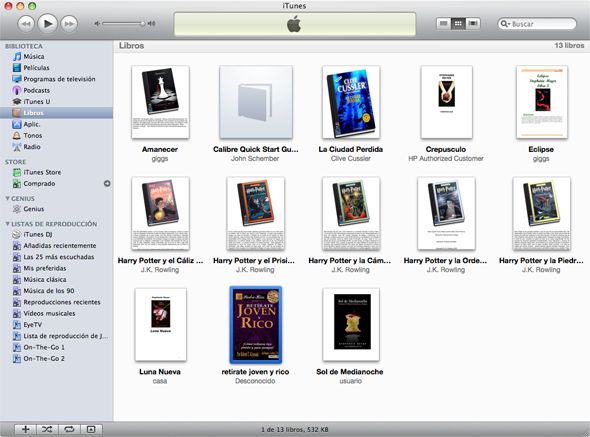Select the Eclipse book cover
590x437 pixels.
(x=542, y=102)
